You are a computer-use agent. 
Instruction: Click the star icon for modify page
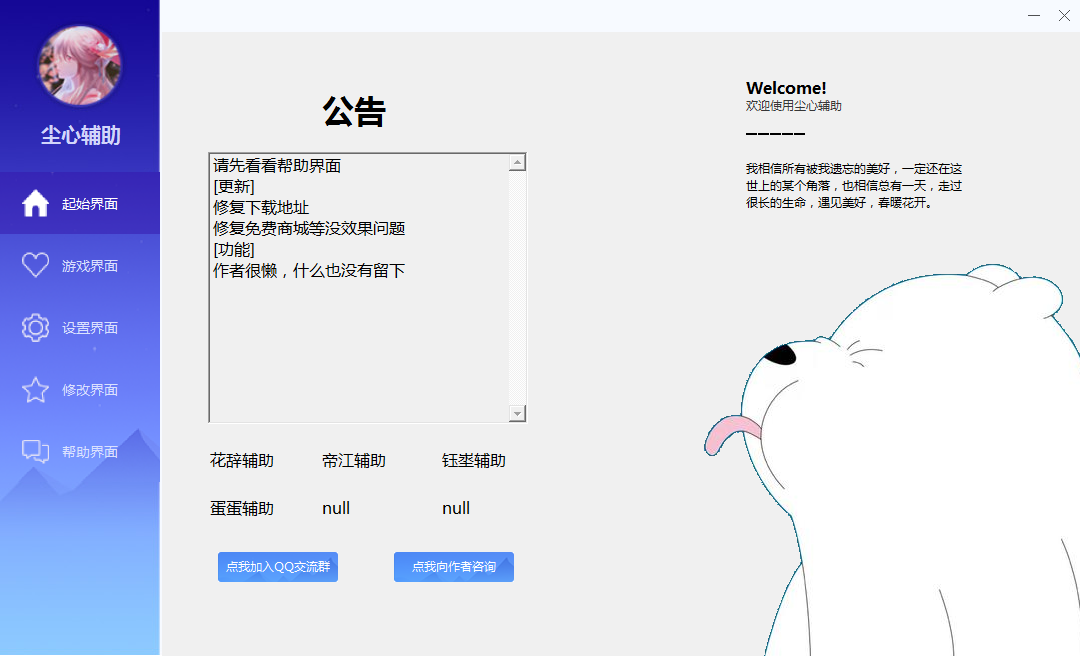(x=35, y=389)
